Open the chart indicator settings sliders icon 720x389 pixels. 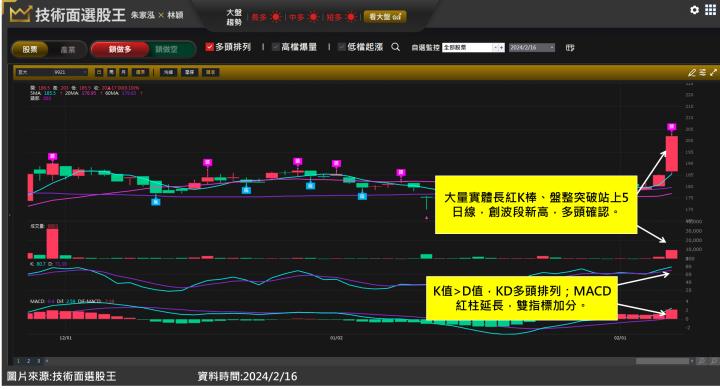tap(703, 73)
